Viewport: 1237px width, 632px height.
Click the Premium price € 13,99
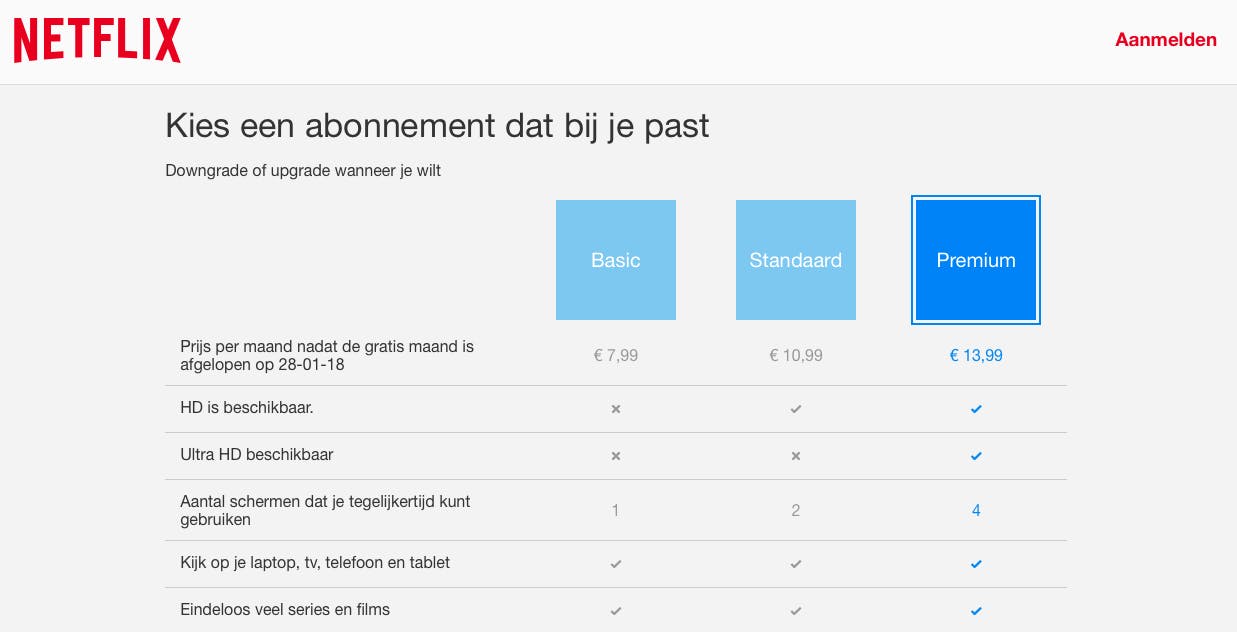(x=976, y=355)
